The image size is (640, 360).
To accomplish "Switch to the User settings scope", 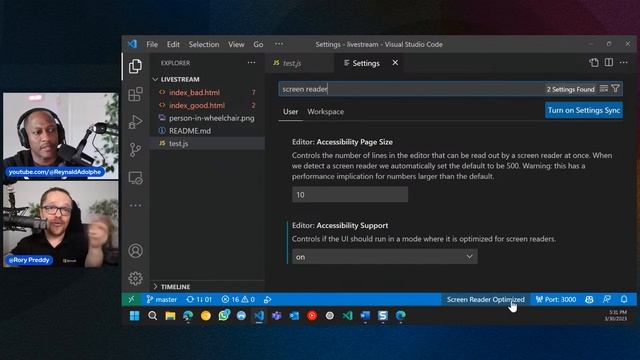I will 290,111.
